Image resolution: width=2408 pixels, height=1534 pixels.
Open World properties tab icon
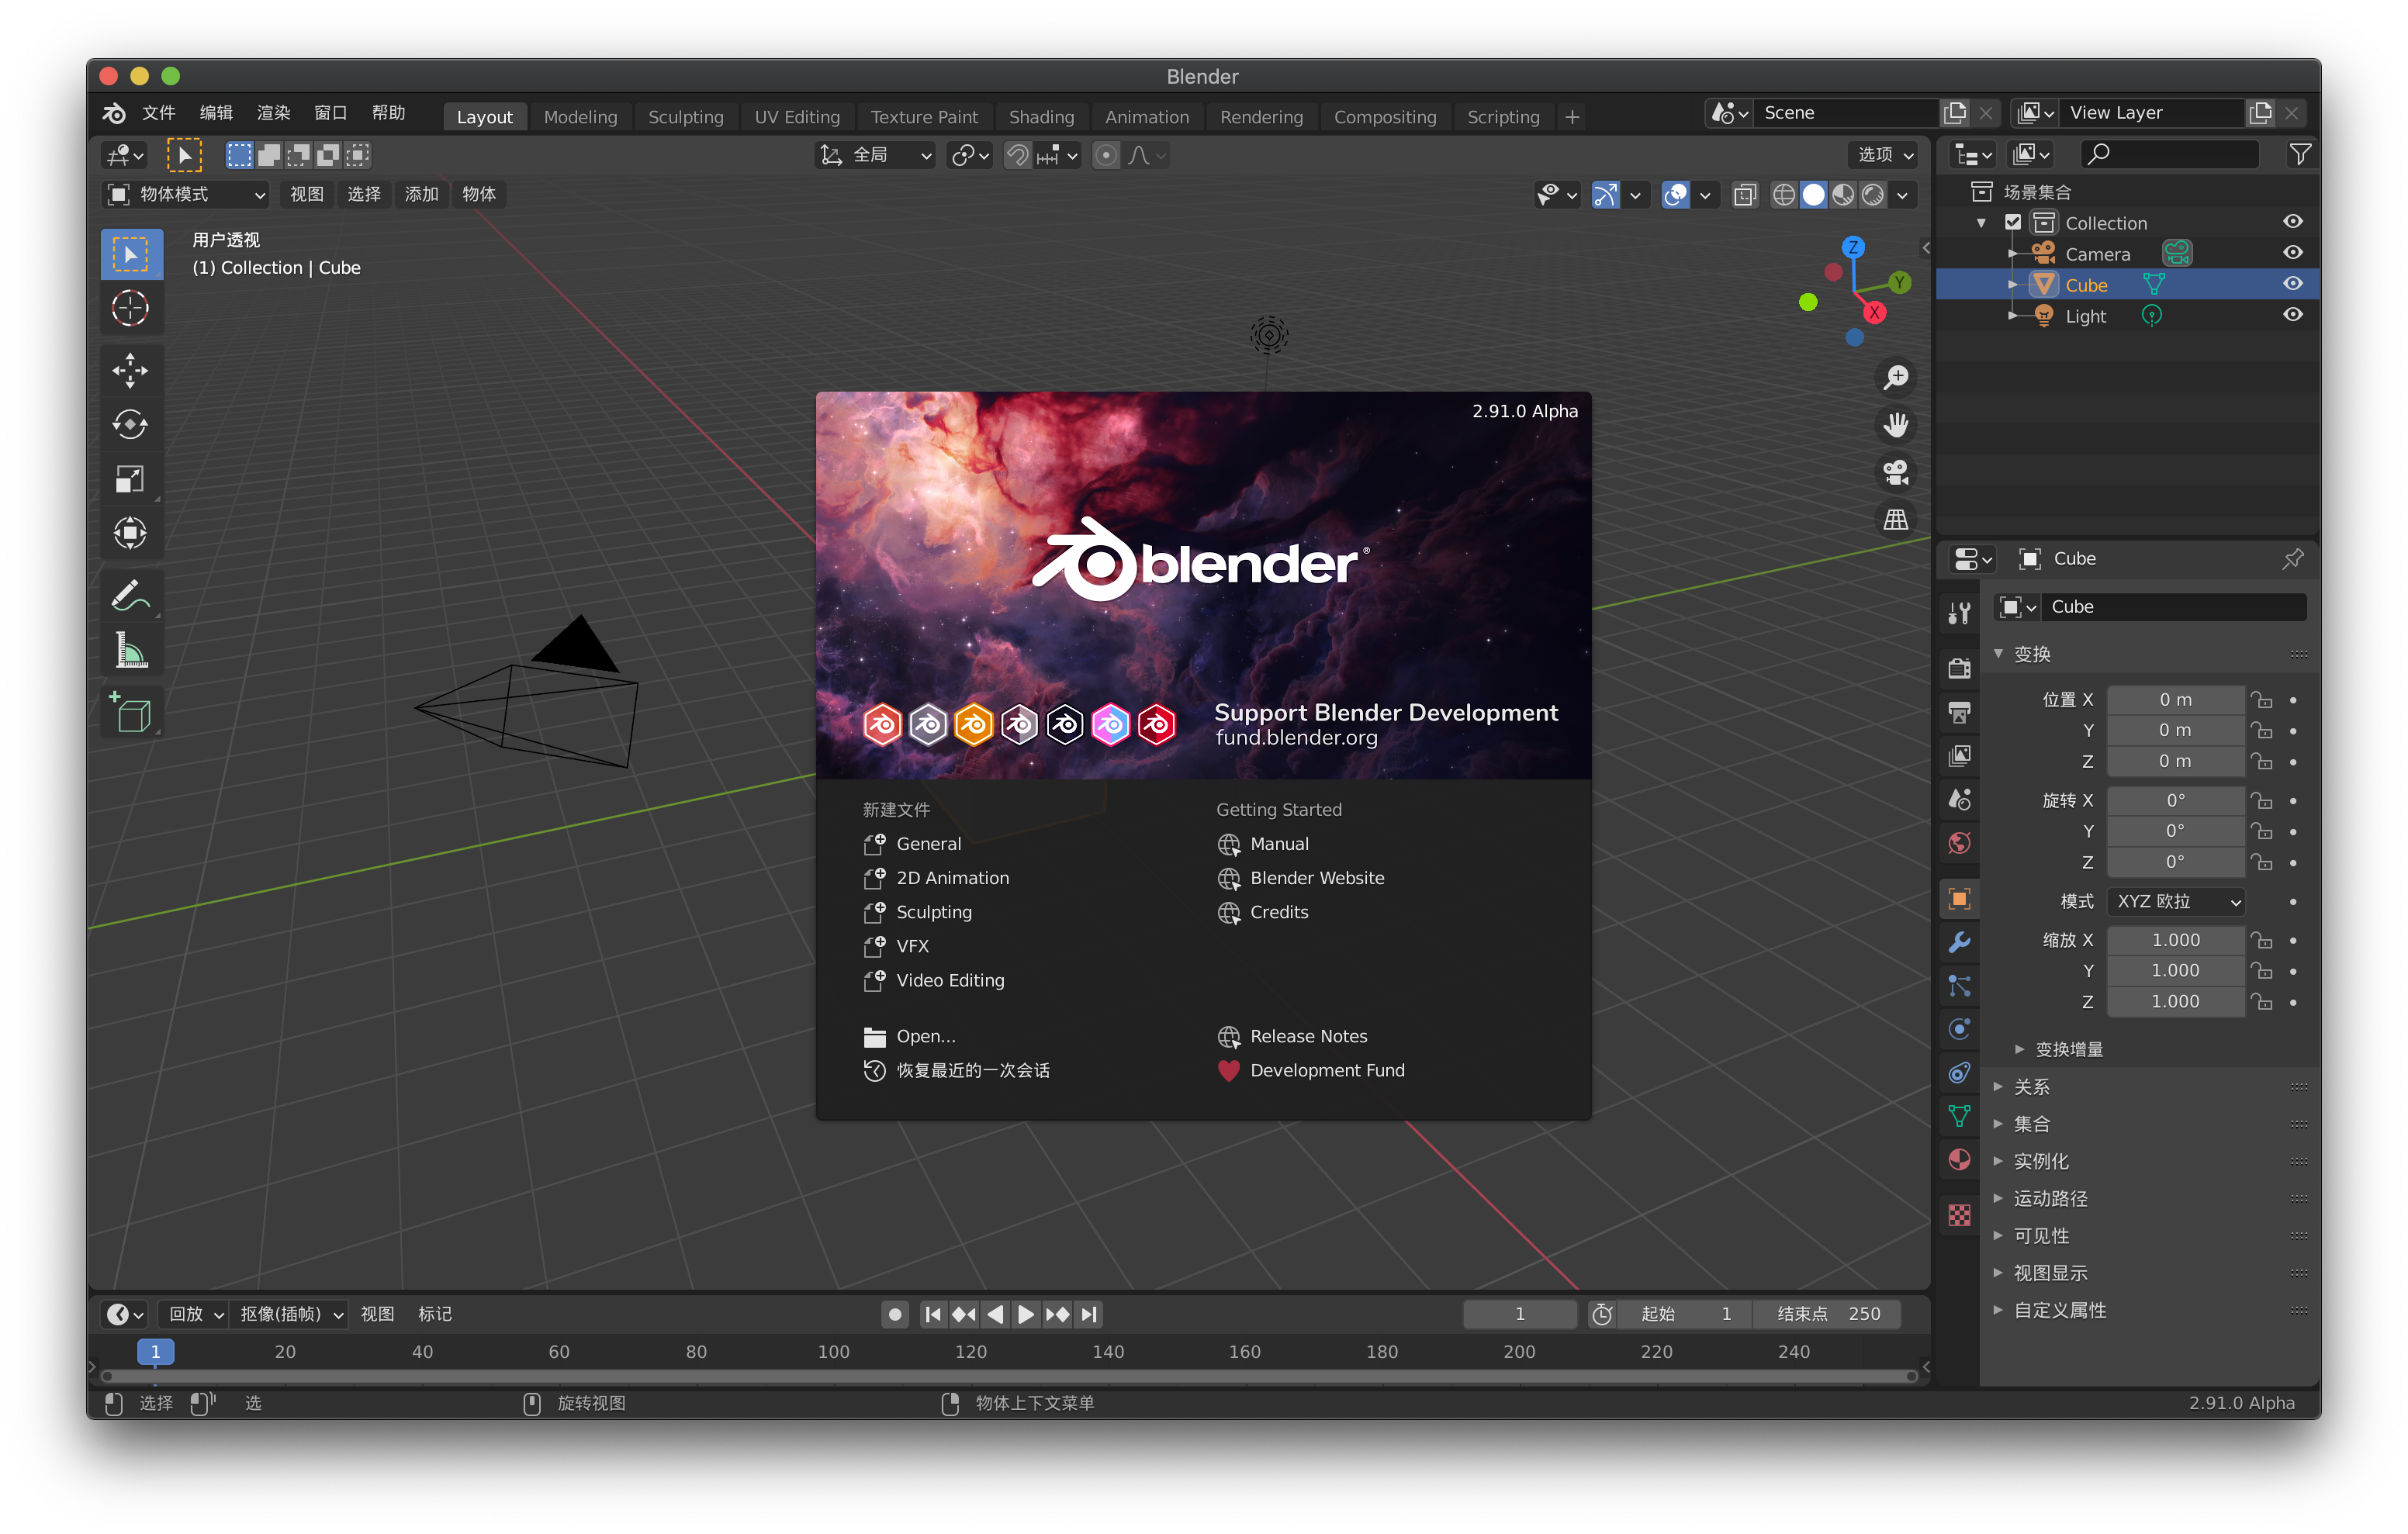click(1960, 843)
